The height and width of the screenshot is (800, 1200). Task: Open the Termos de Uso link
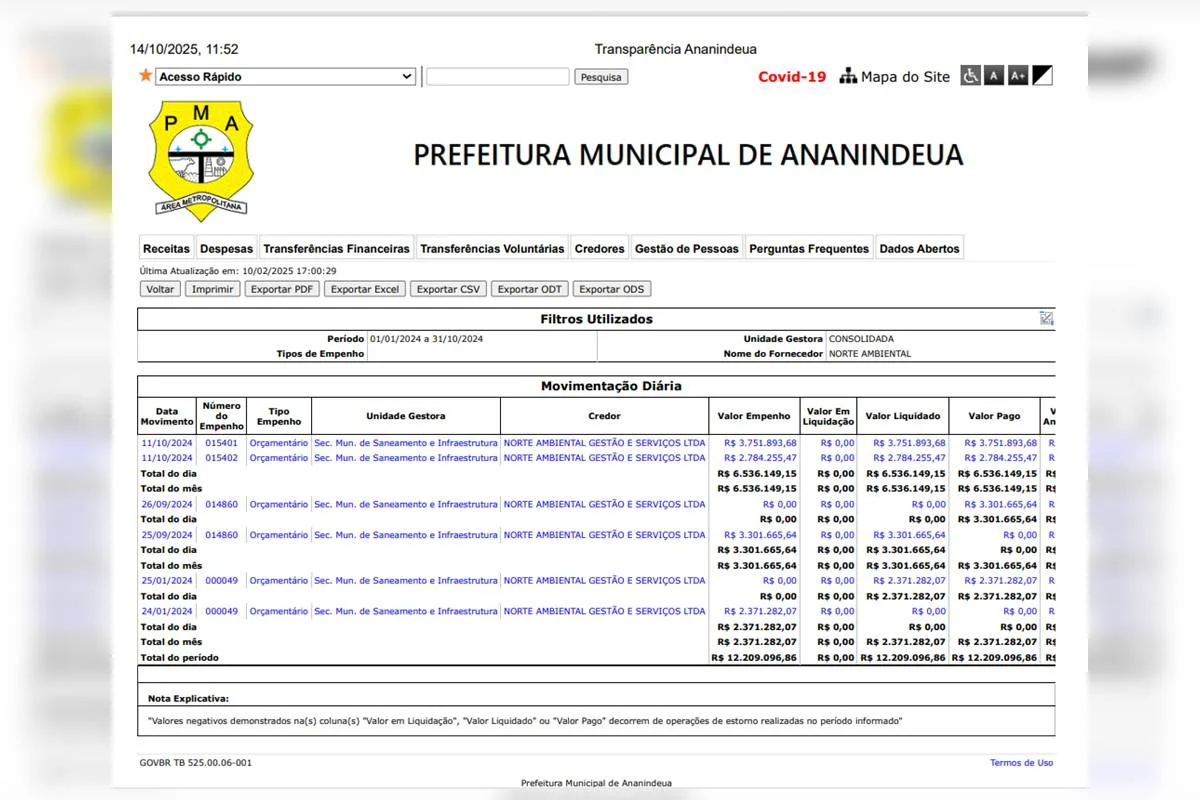pos(1021,763)
